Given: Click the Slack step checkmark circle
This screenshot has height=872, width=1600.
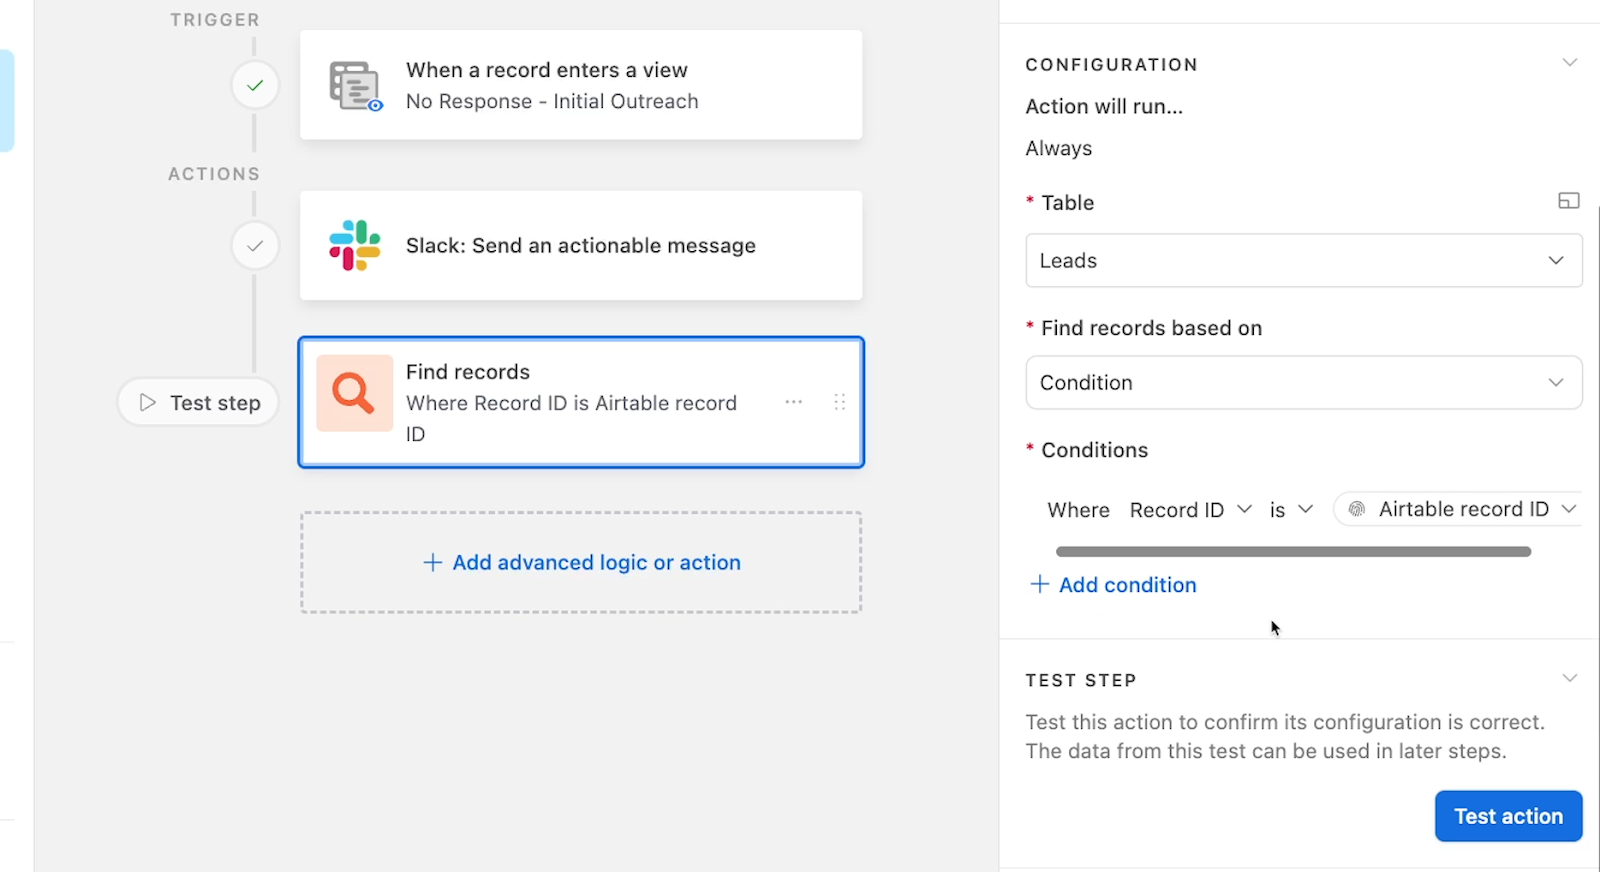Looking at the screenshot, I should click(x=255, y=245).
